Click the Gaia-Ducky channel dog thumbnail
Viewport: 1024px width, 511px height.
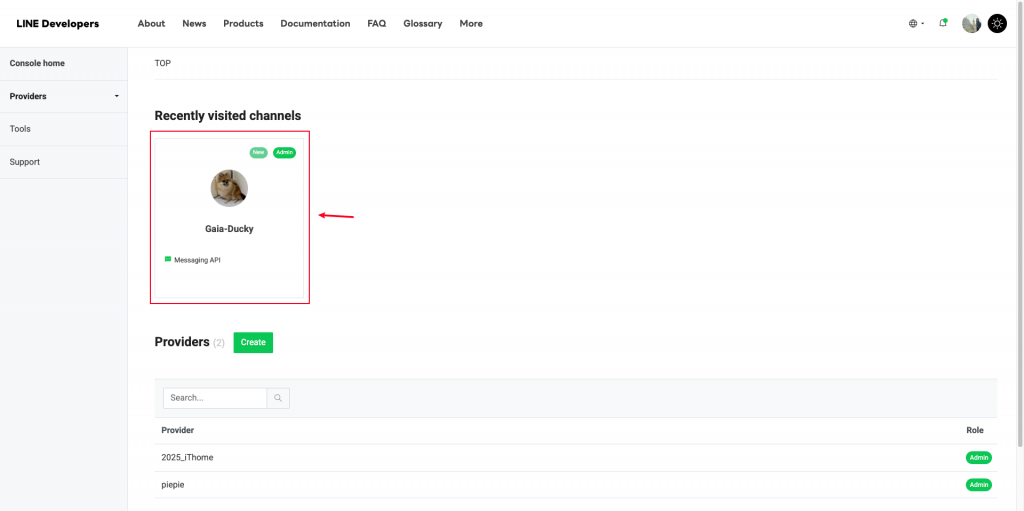pos(229,188)
